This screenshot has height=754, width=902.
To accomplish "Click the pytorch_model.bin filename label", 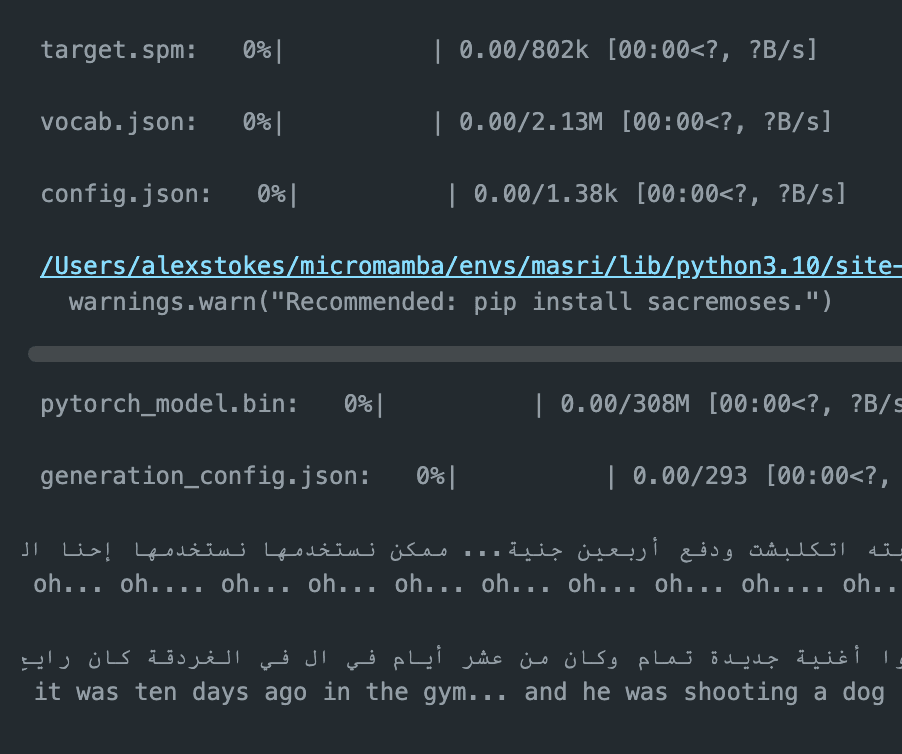I will coord(169,404).
